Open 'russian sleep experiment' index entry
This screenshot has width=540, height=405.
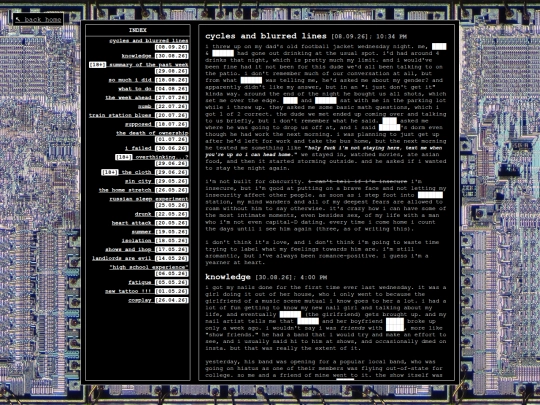[149, 199]
